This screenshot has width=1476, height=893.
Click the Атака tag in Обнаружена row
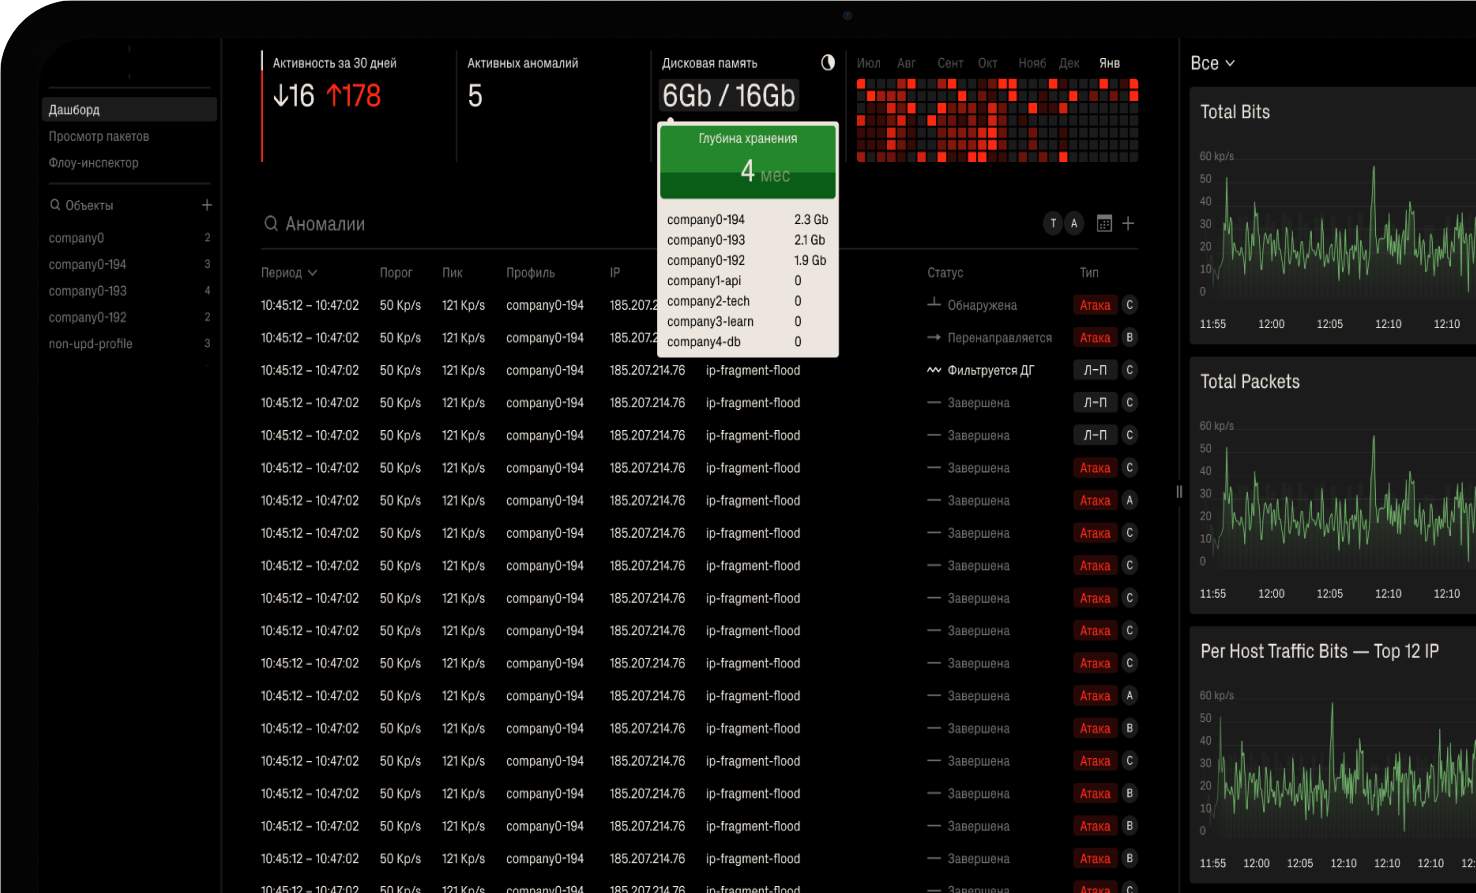1095,305
